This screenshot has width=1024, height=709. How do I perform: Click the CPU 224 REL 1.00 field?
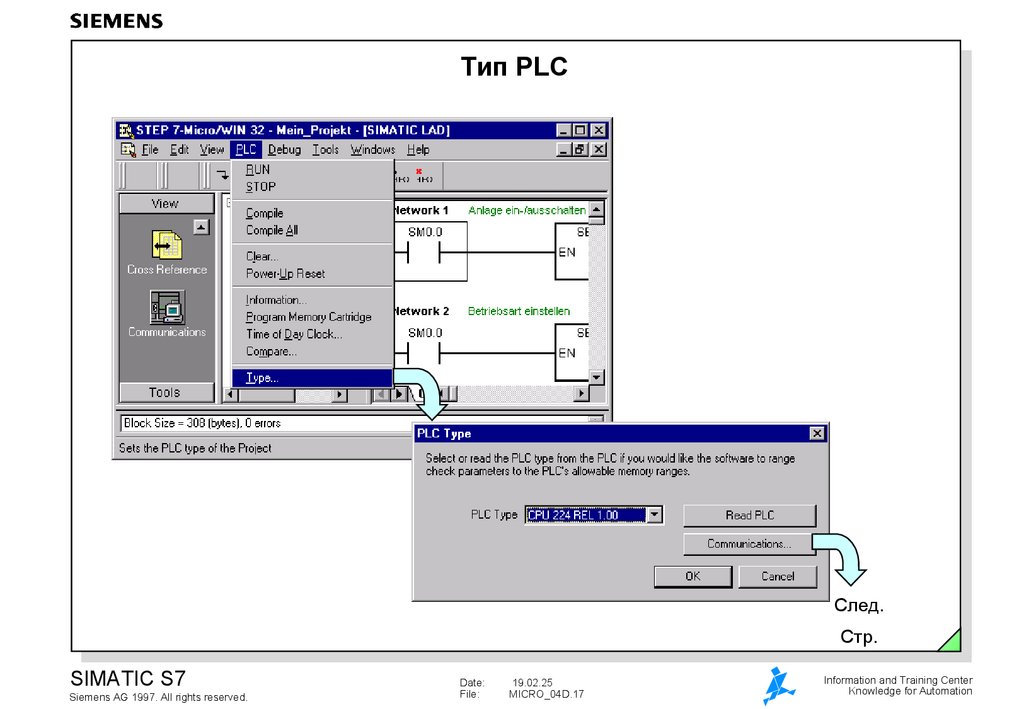(585, 515)
